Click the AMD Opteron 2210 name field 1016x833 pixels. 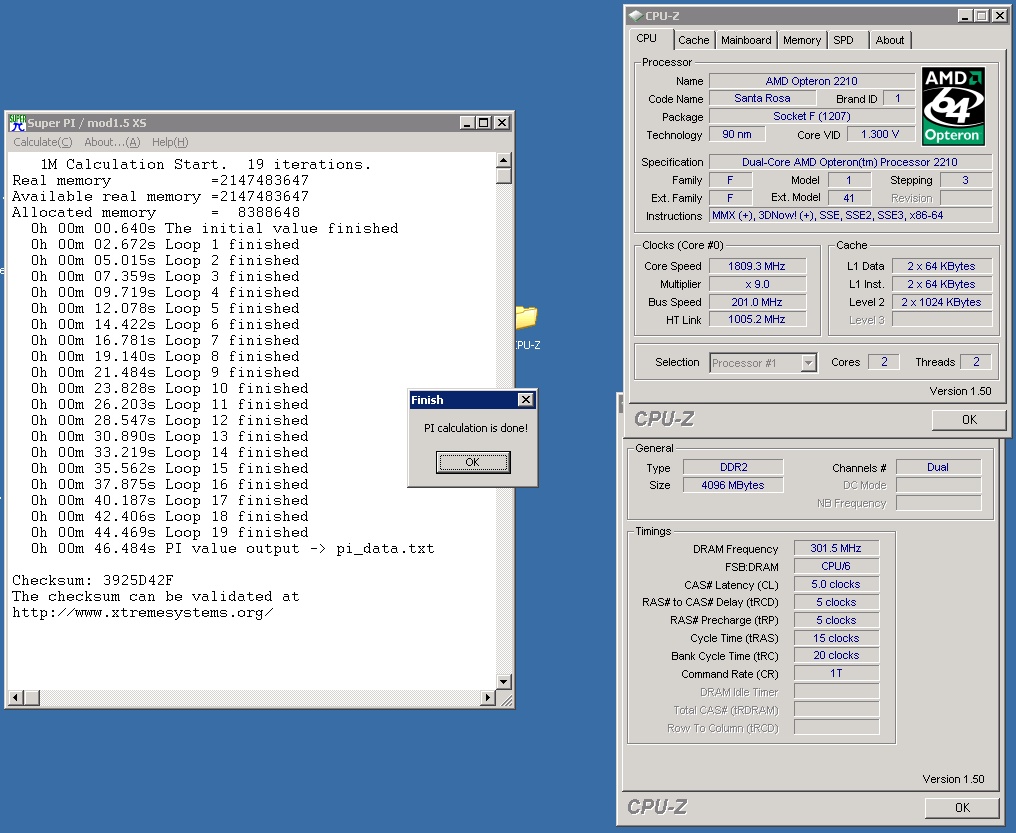(x=811, y=81)
